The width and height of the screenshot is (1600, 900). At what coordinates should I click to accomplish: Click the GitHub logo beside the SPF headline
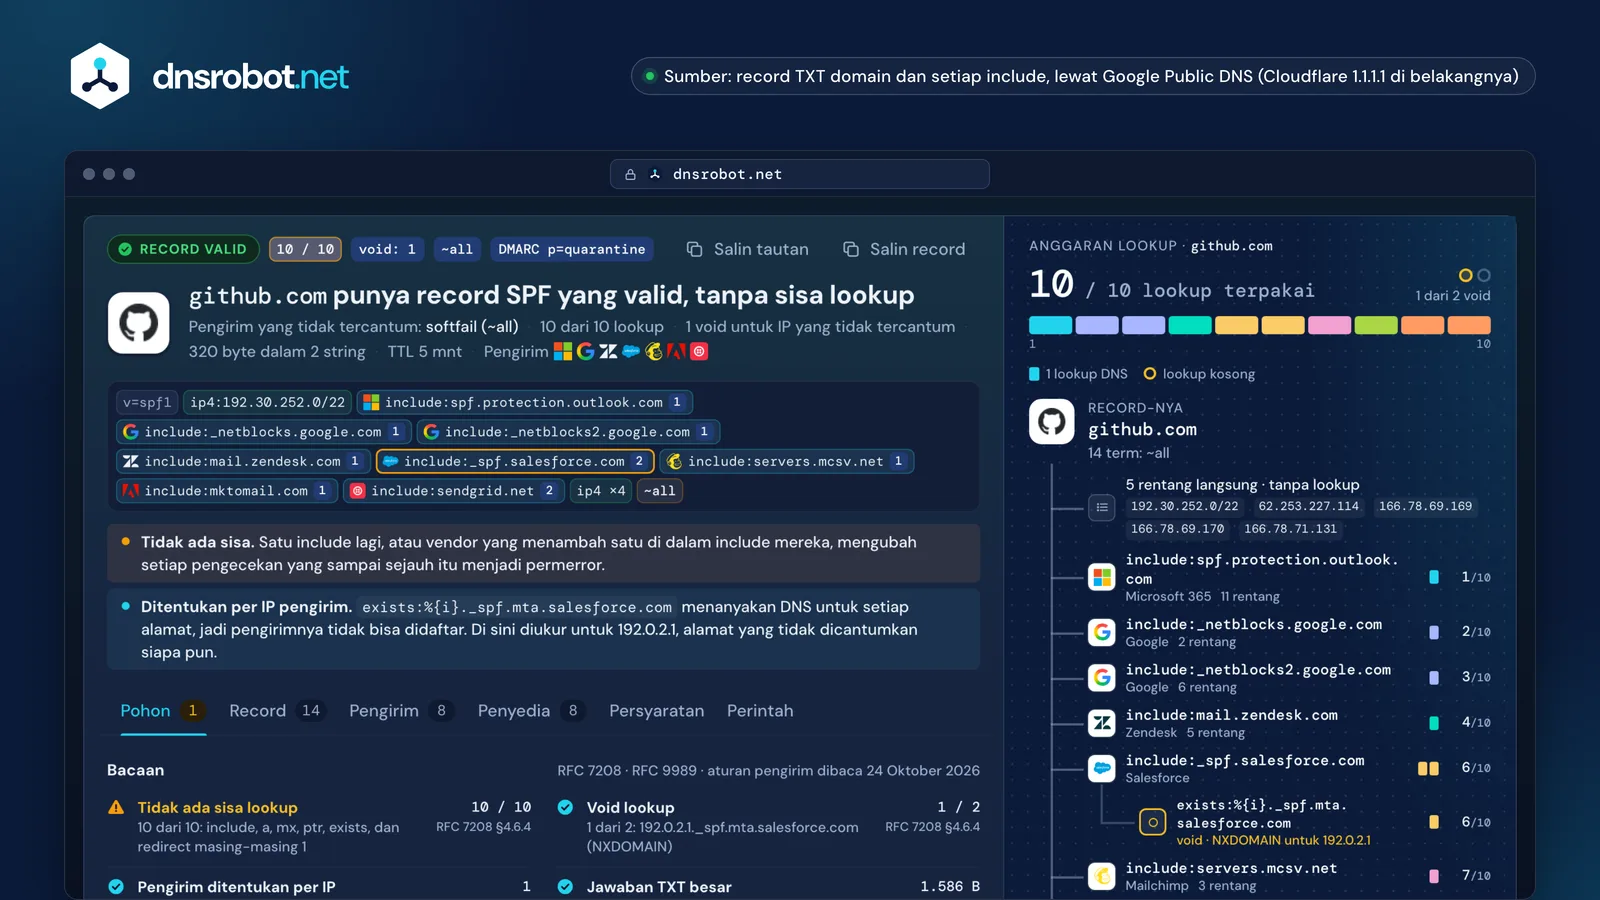138,323
